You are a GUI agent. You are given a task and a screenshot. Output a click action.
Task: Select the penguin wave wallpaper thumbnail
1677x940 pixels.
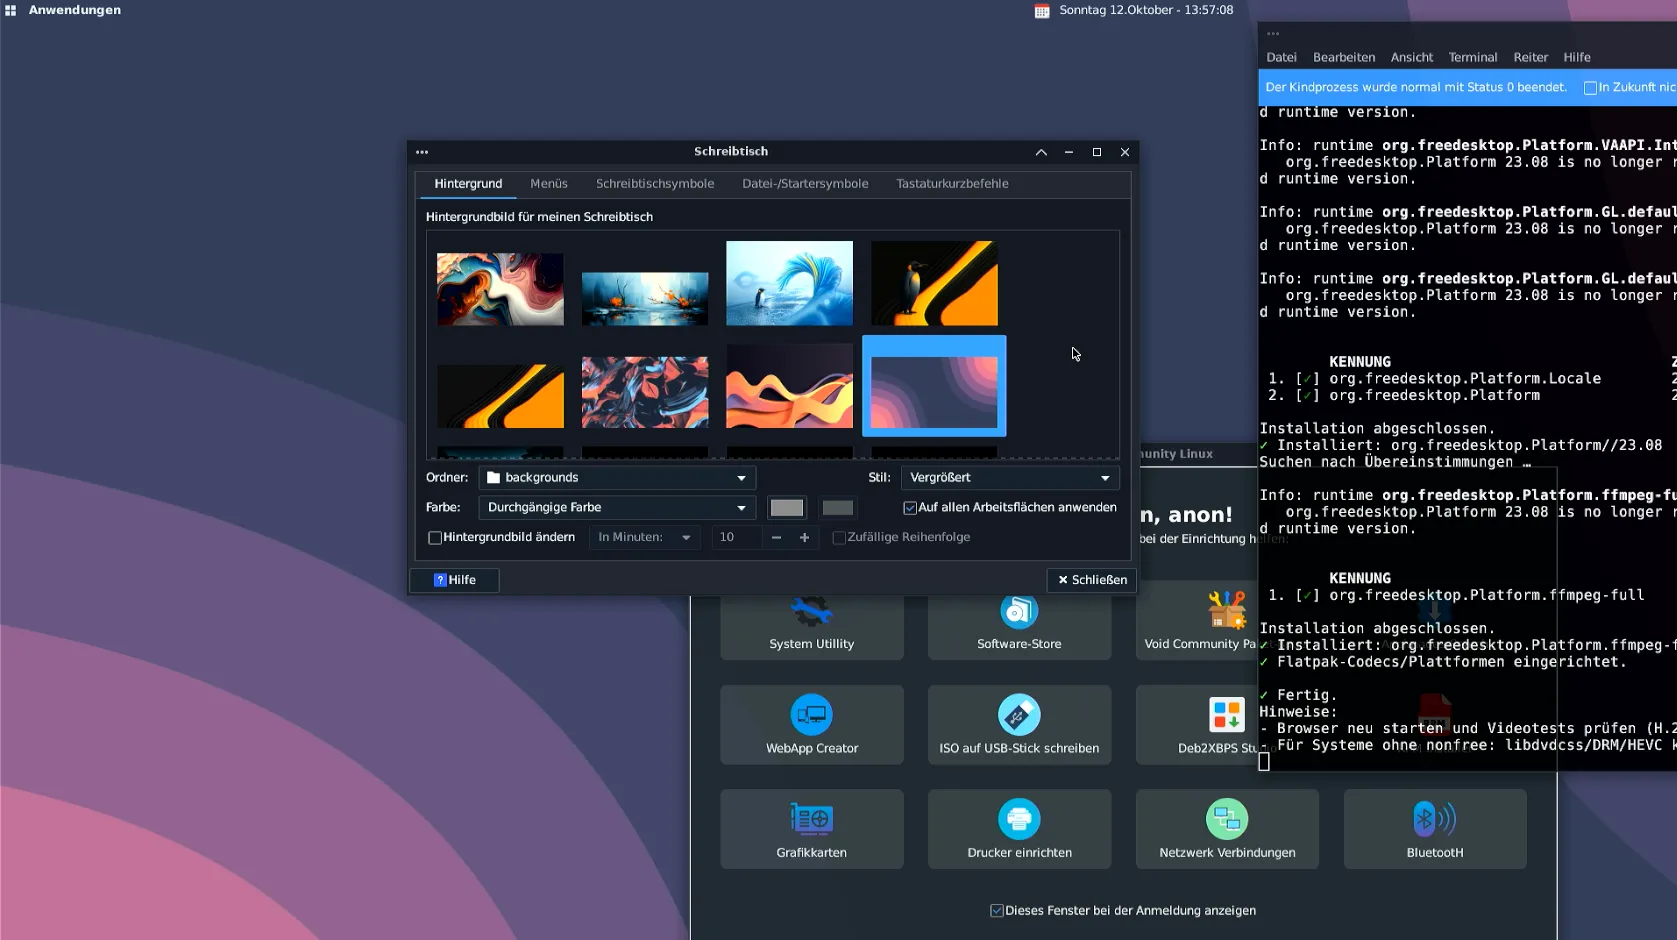point(789,283)
